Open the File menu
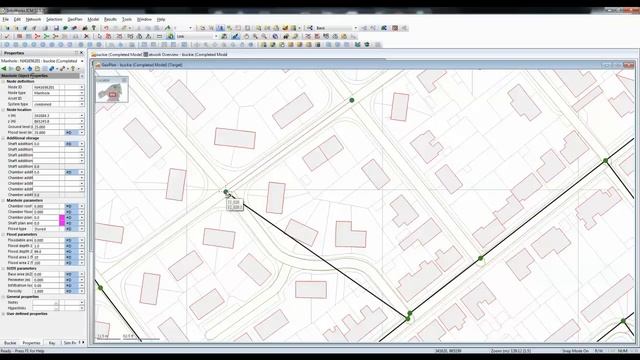Screen dimensions: 640x360 click(5, 19)
